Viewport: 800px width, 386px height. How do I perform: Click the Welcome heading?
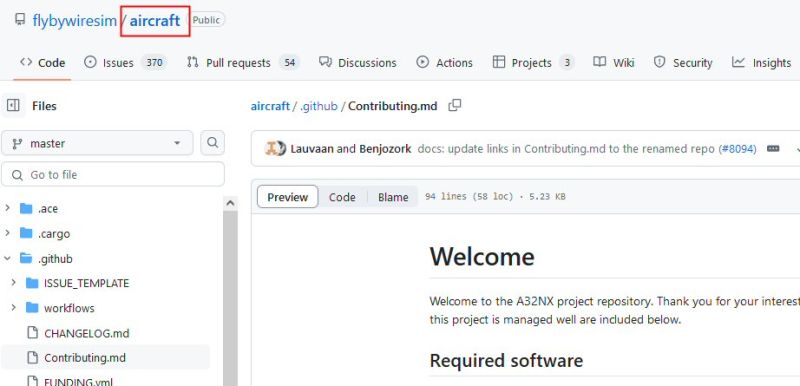click(x=482, y=256)
